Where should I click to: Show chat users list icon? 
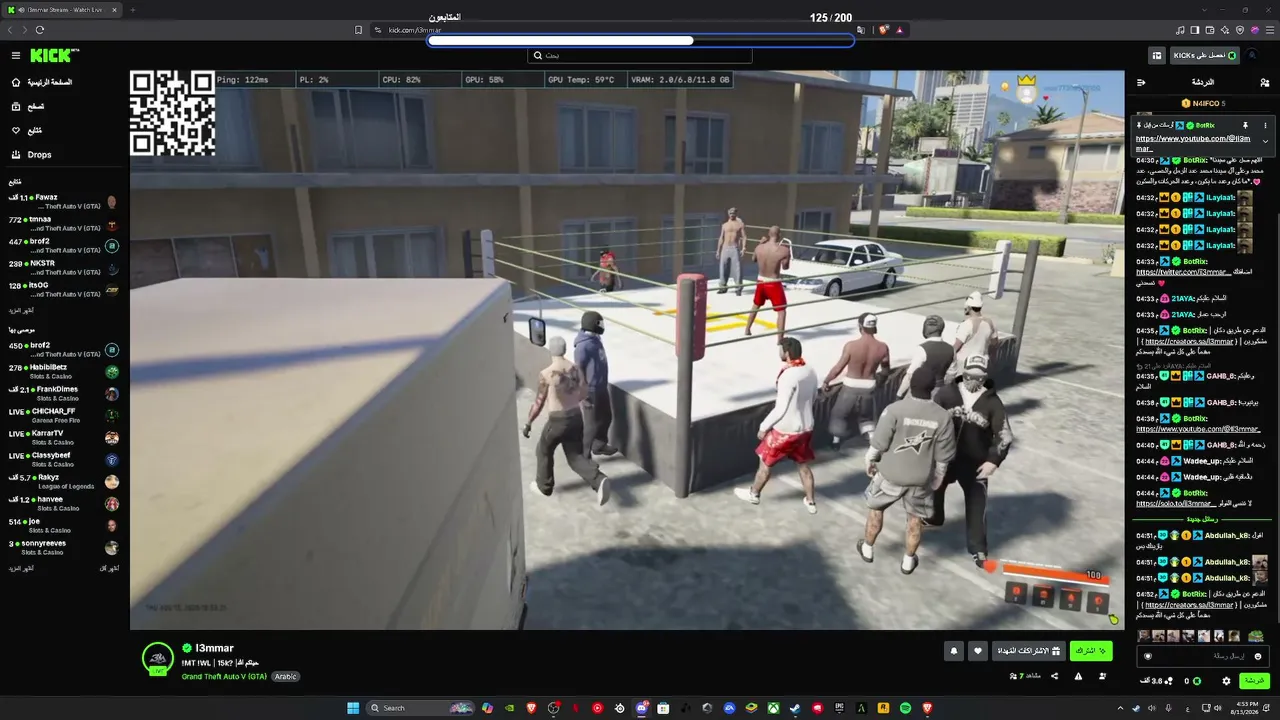pyautogui.click(x=1263, y=82)
